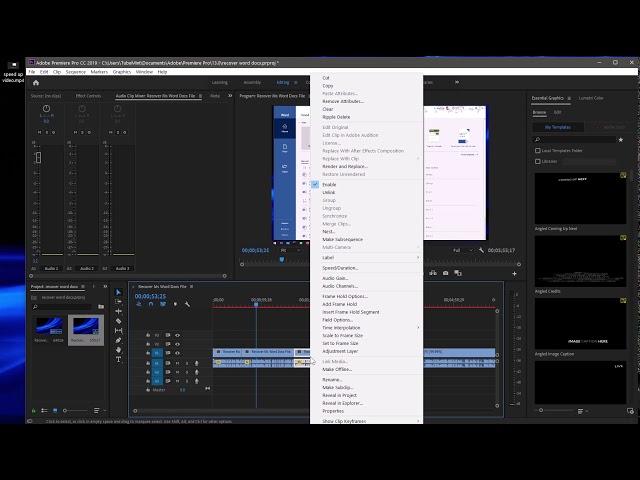Viewport: 640px width, 480px height.
Task: Open workspace overflow chevrons
Action: click(x=457, y=82)
